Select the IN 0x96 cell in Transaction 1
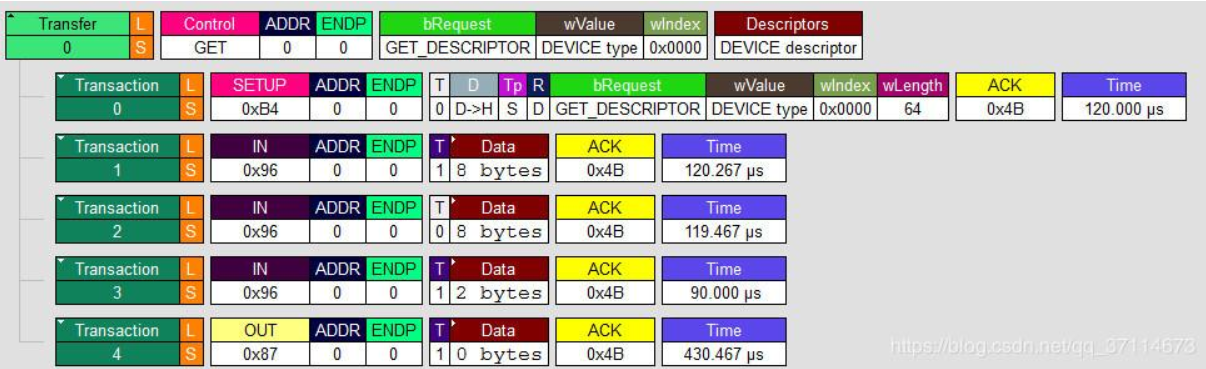The height and width of the screenshot is (369, 1206). 259,158
